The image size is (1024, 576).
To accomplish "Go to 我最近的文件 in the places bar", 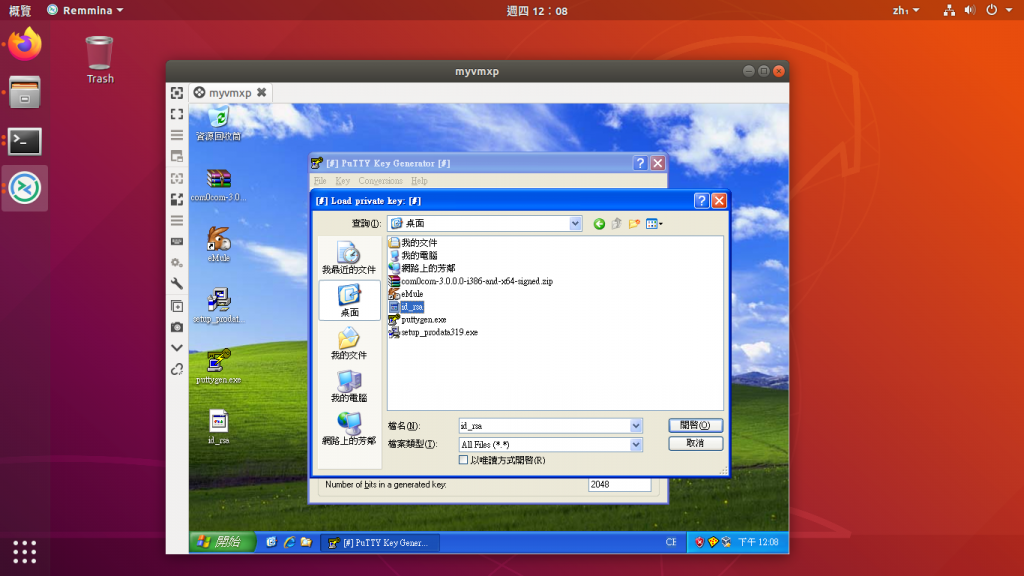I will point(349,258).
